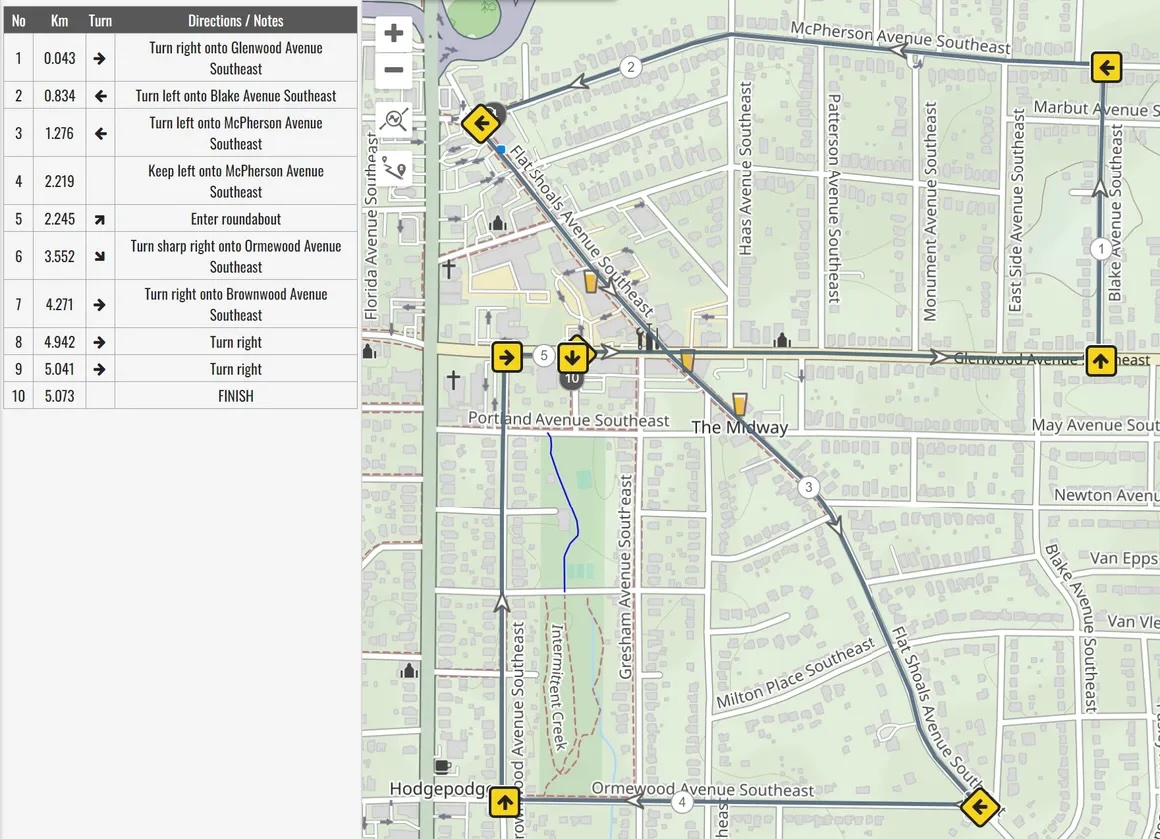Click waypoint circle 4 on Ormewood Avenue
This screenshot has height=839, width=1160.
click(x=682, y=801)
